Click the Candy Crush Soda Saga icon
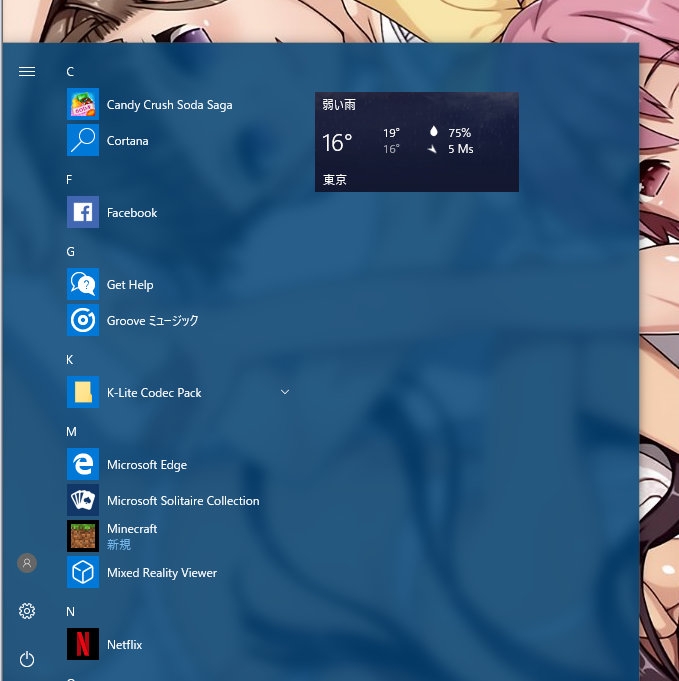This screenshot has width=679, height=681. click(83, 104)
